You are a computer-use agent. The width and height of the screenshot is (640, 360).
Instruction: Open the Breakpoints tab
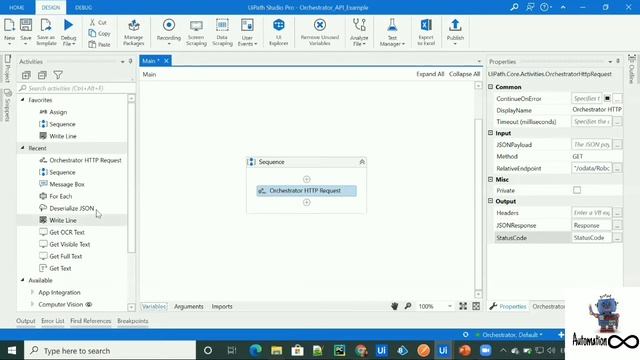pyautogui.click(x=133, y=321)
